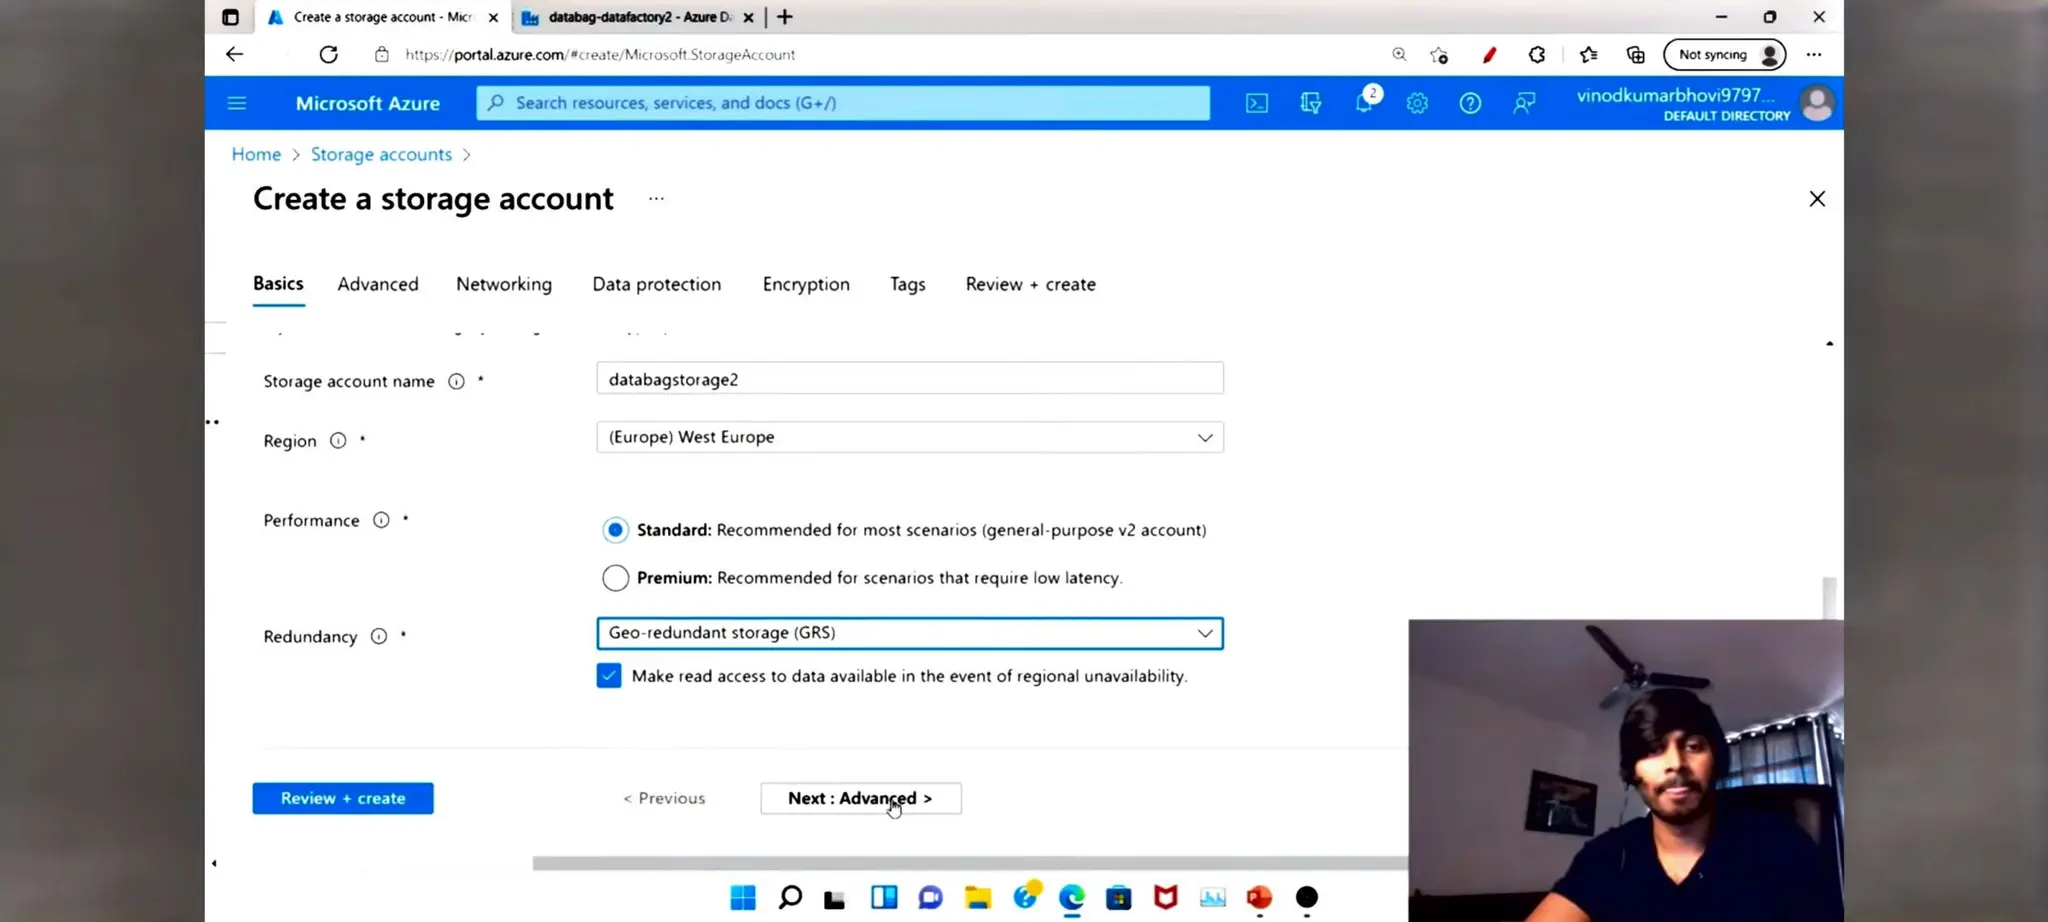Switch to the Data protection tab
2048x922 pixels.
[x=657, y=284]
